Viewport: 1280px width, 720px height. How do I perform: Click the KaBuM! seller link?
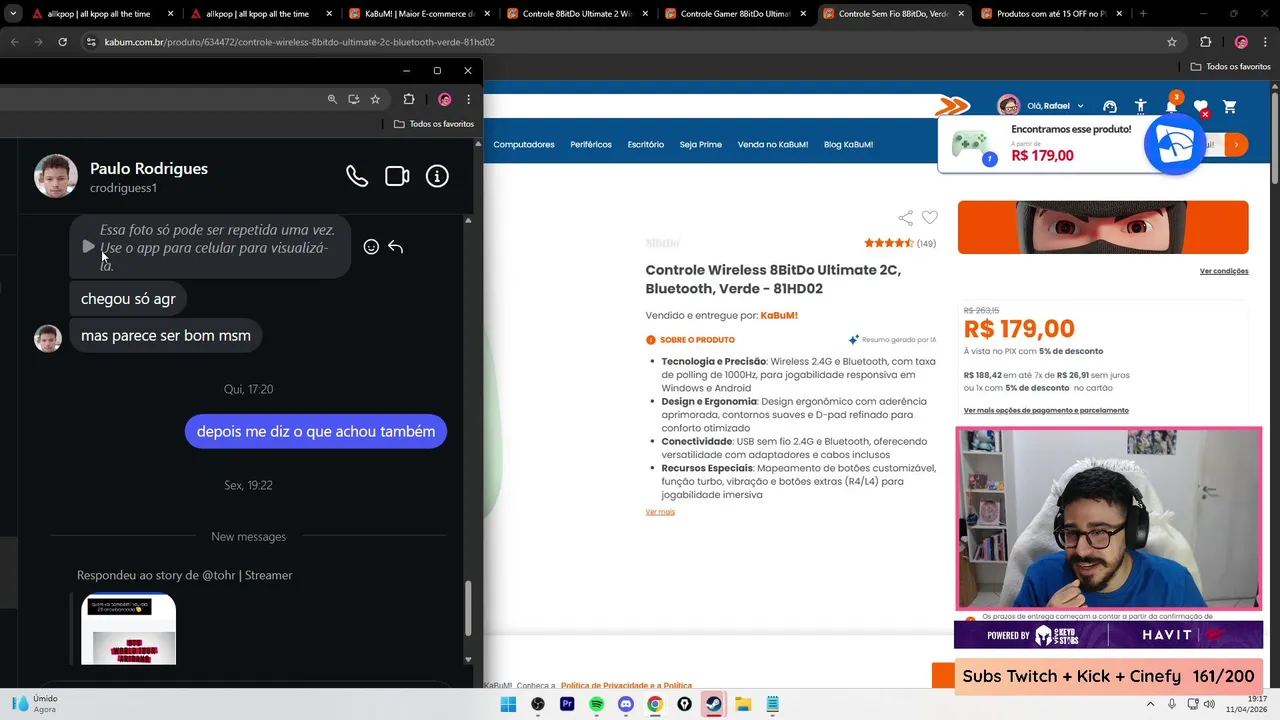tap(779, 315)
